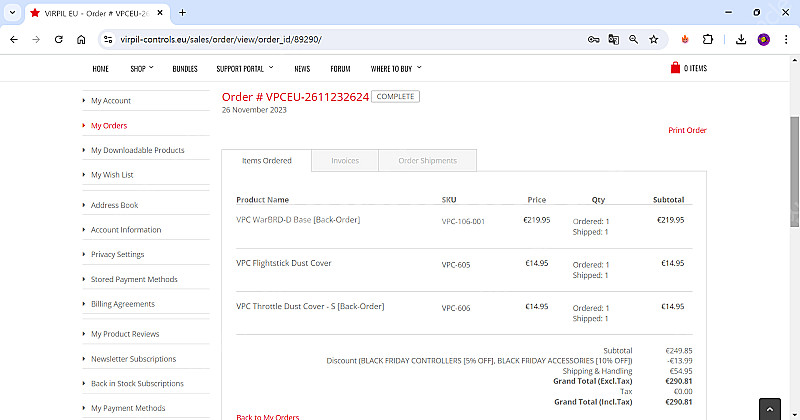Open the BUNDLES page
The width and height of the screenshot is (800, 420).
coord(185,68)
